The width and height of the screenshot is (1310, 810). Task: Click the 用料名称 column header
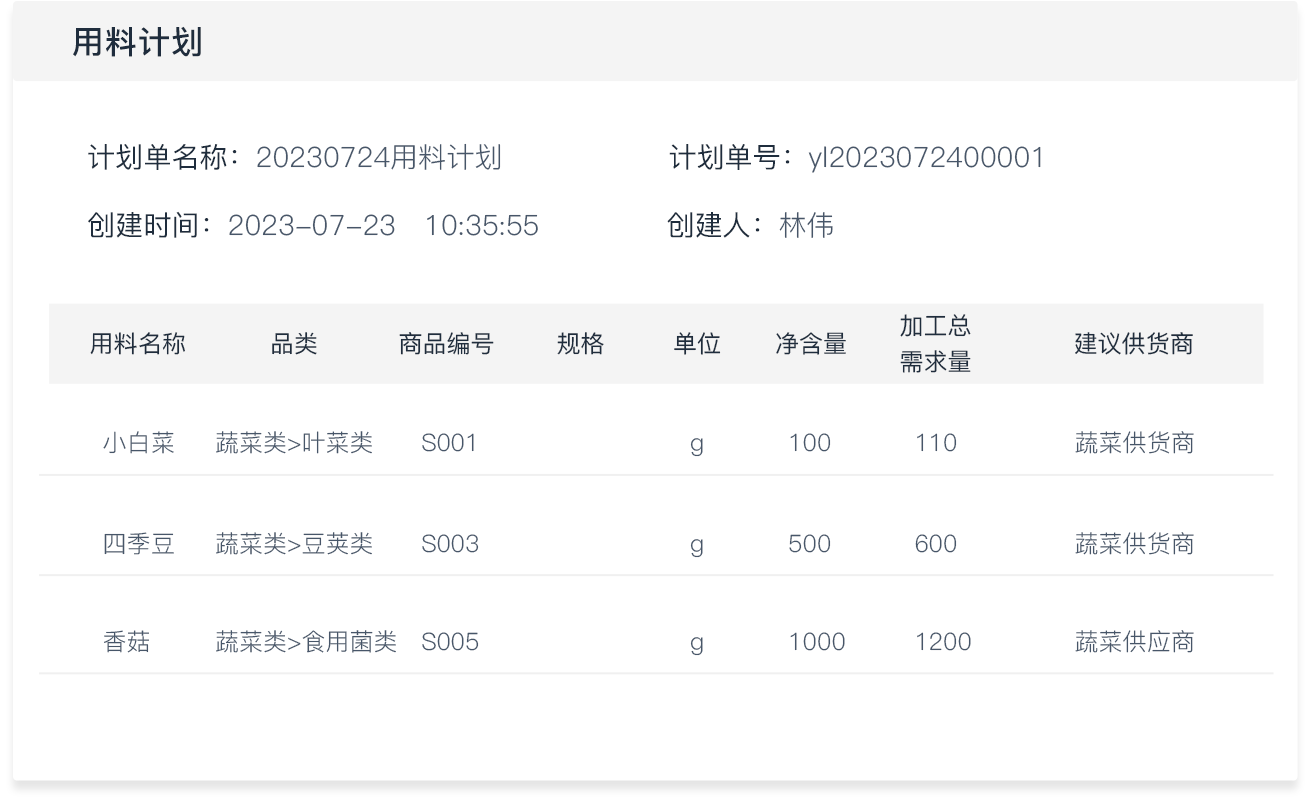click(138, 345)
